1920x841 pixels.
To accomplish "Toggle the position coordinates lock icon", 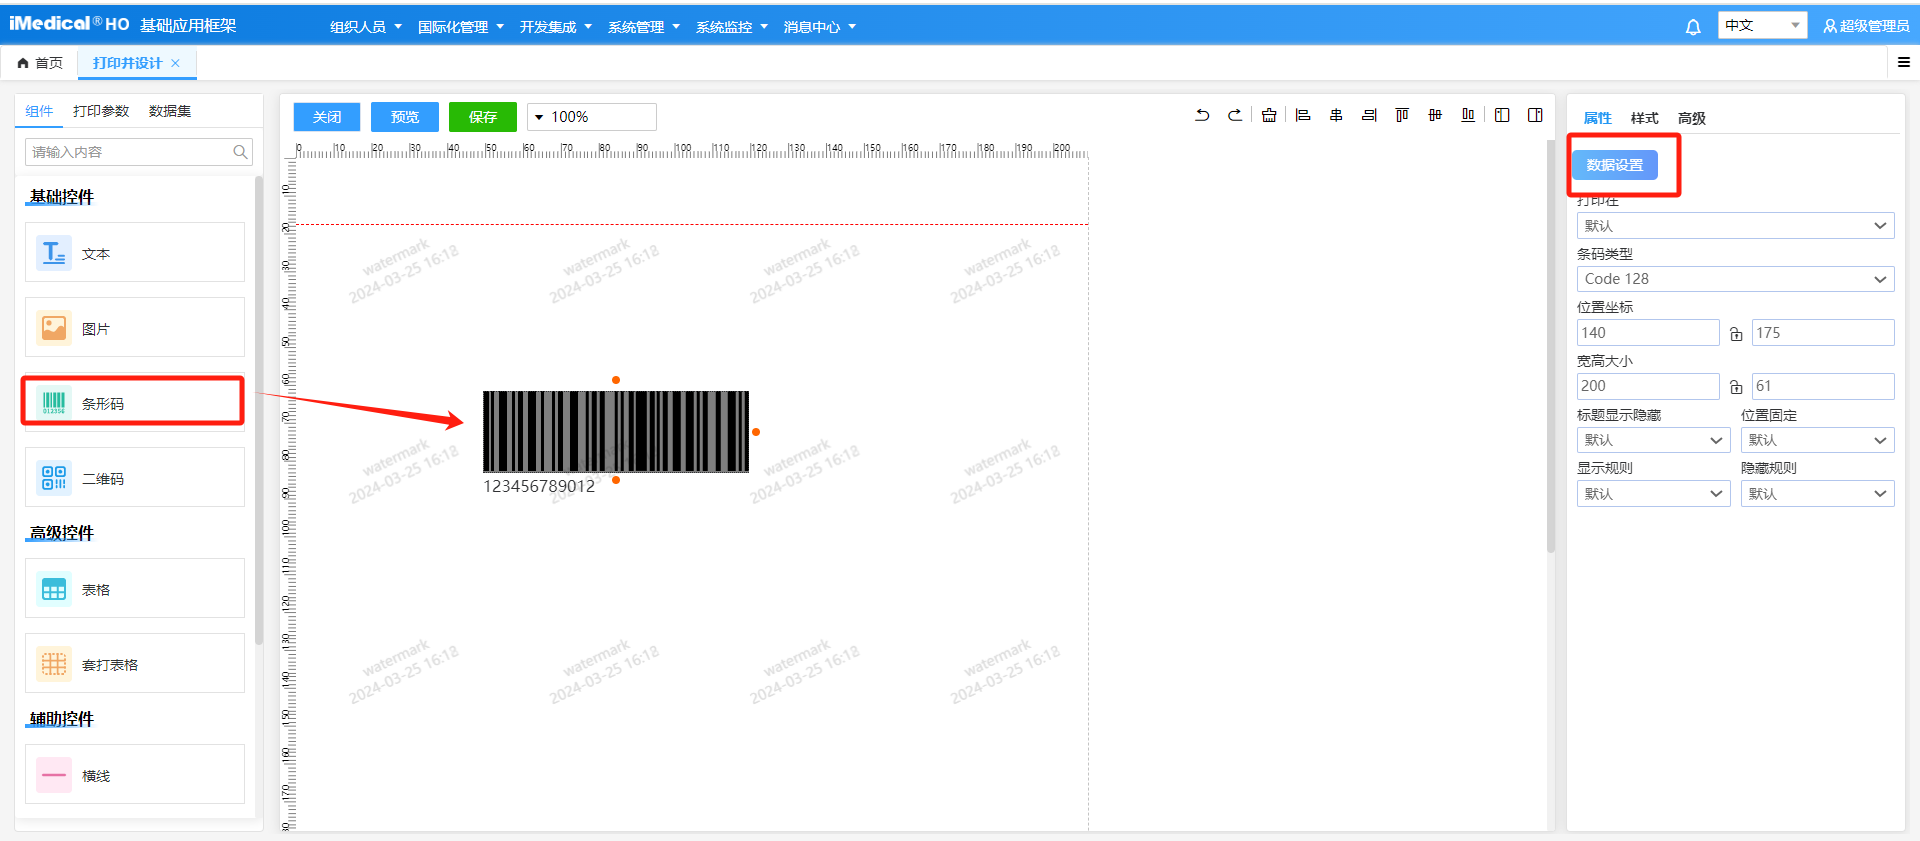I will point(1736,334).
